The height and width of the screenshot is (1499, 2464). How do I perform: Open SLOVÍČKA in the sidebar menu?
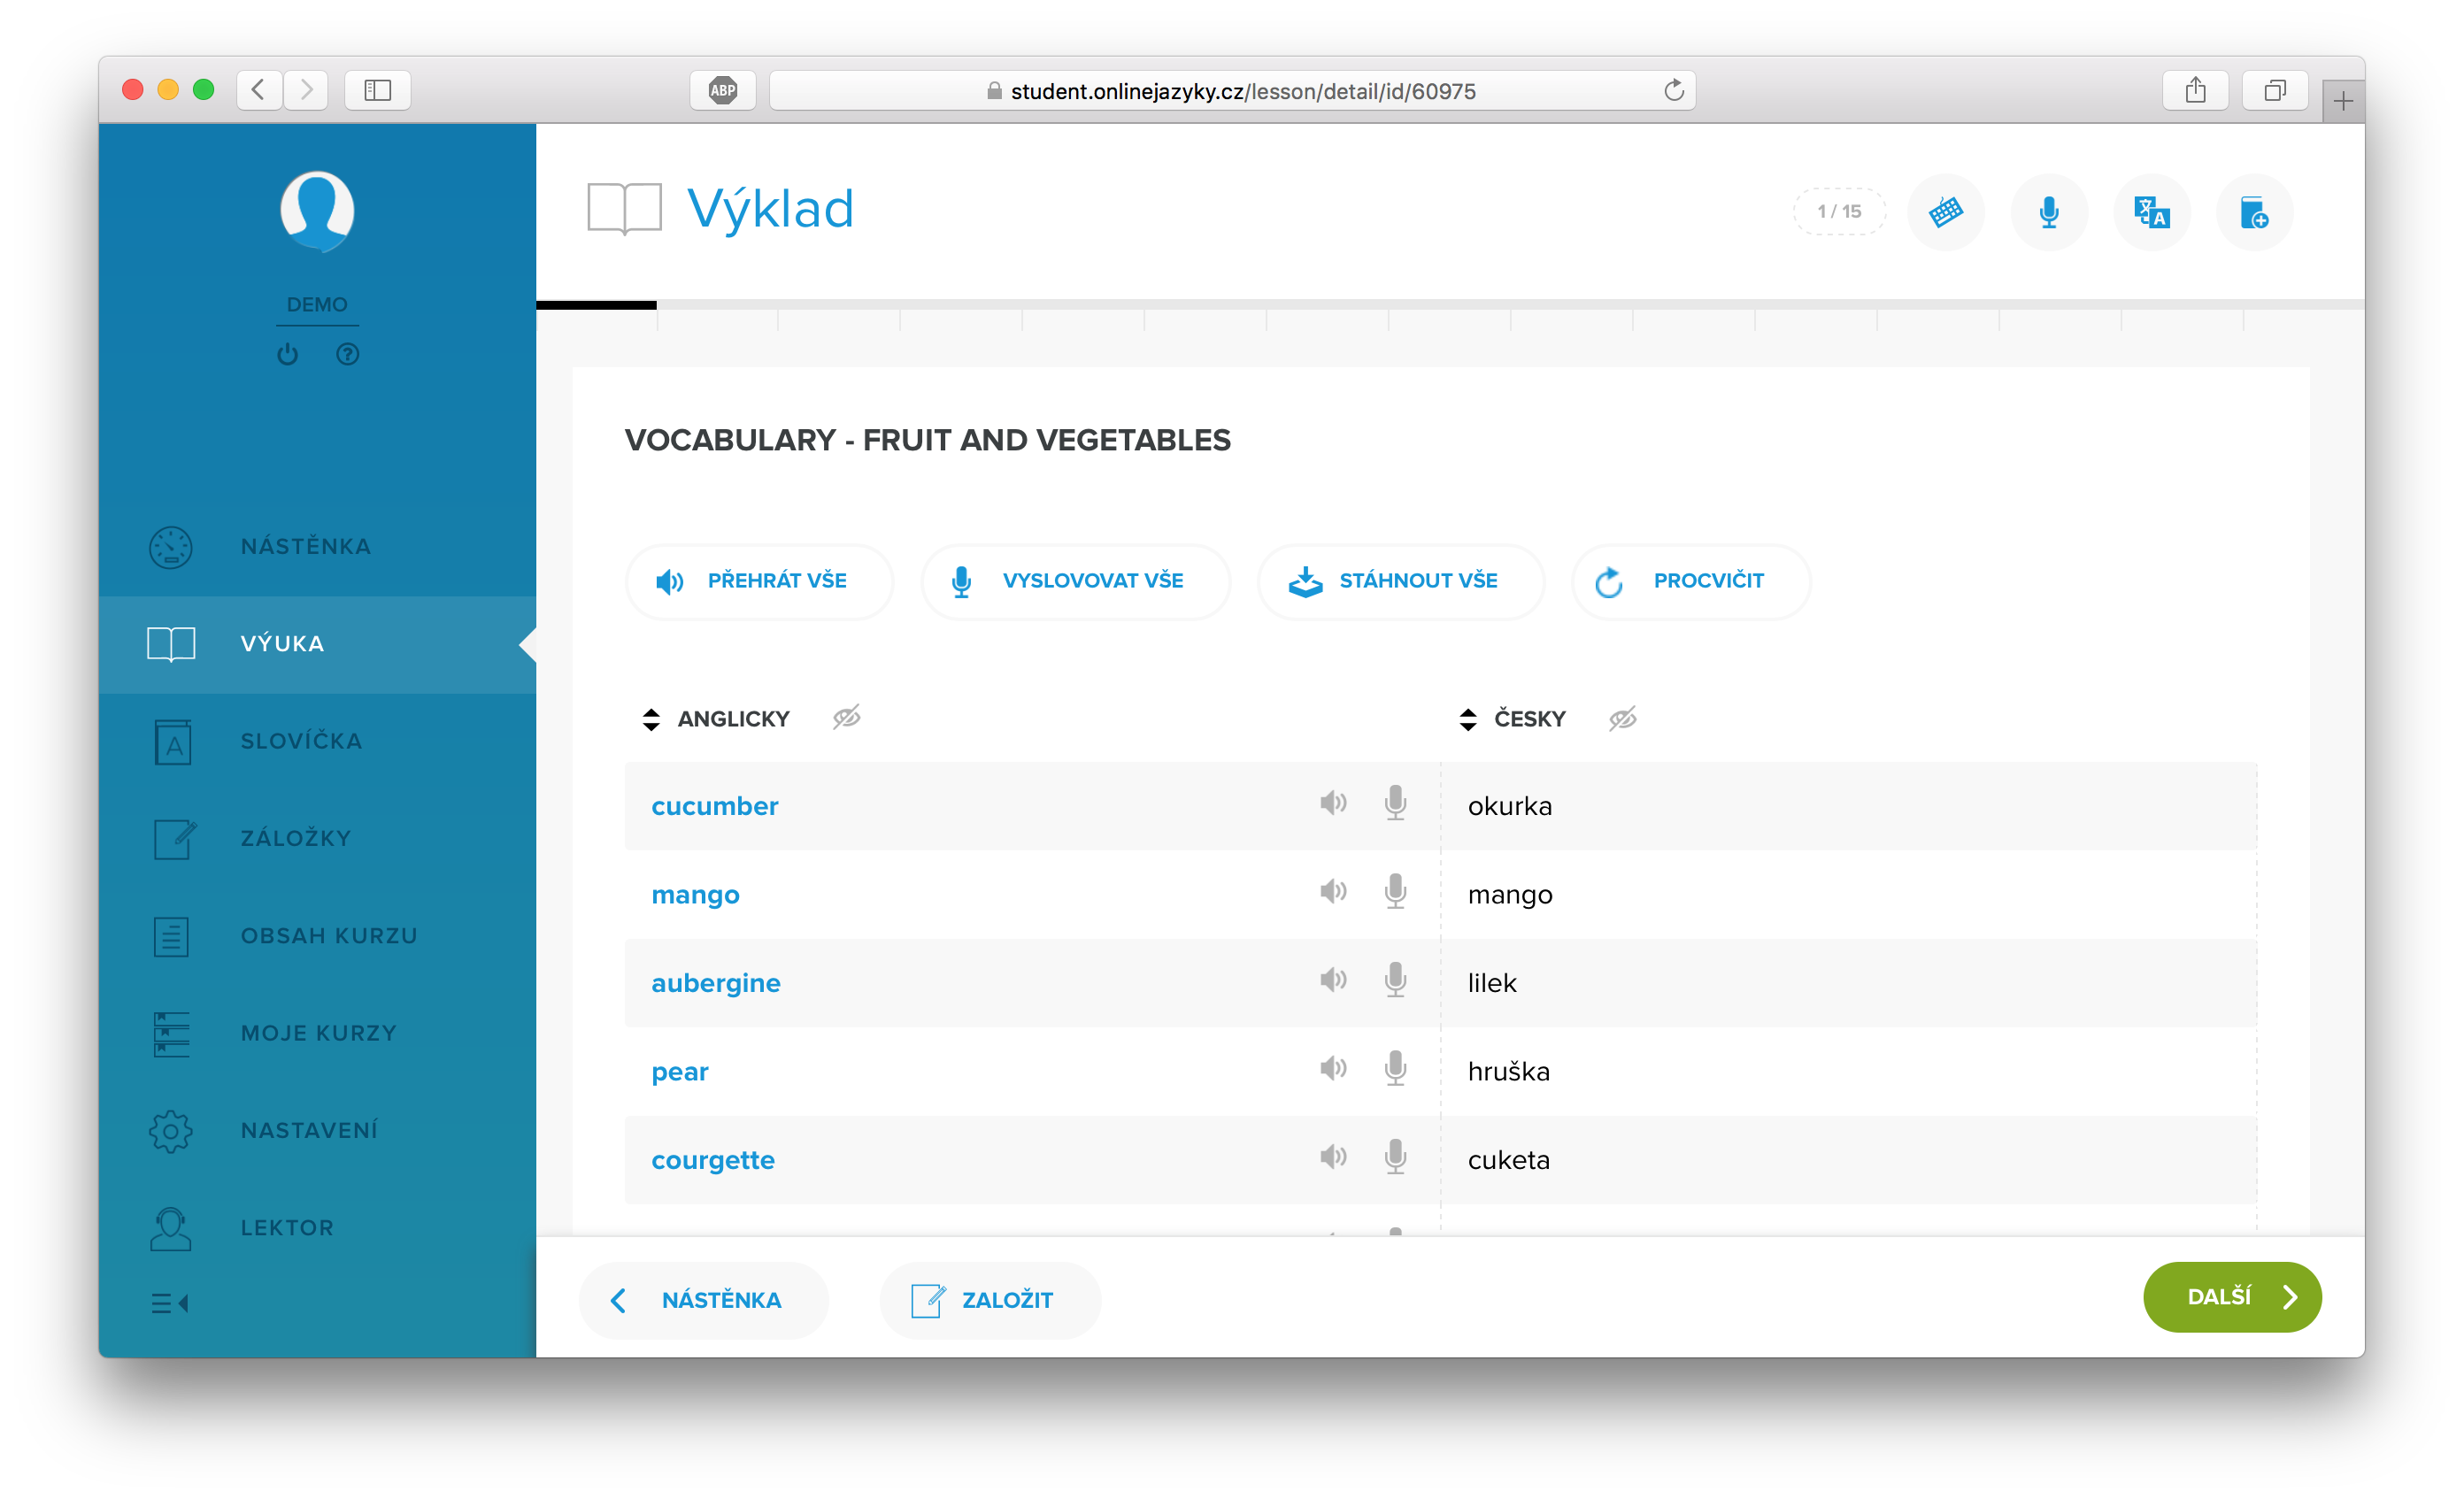click(x=300, y=741)
